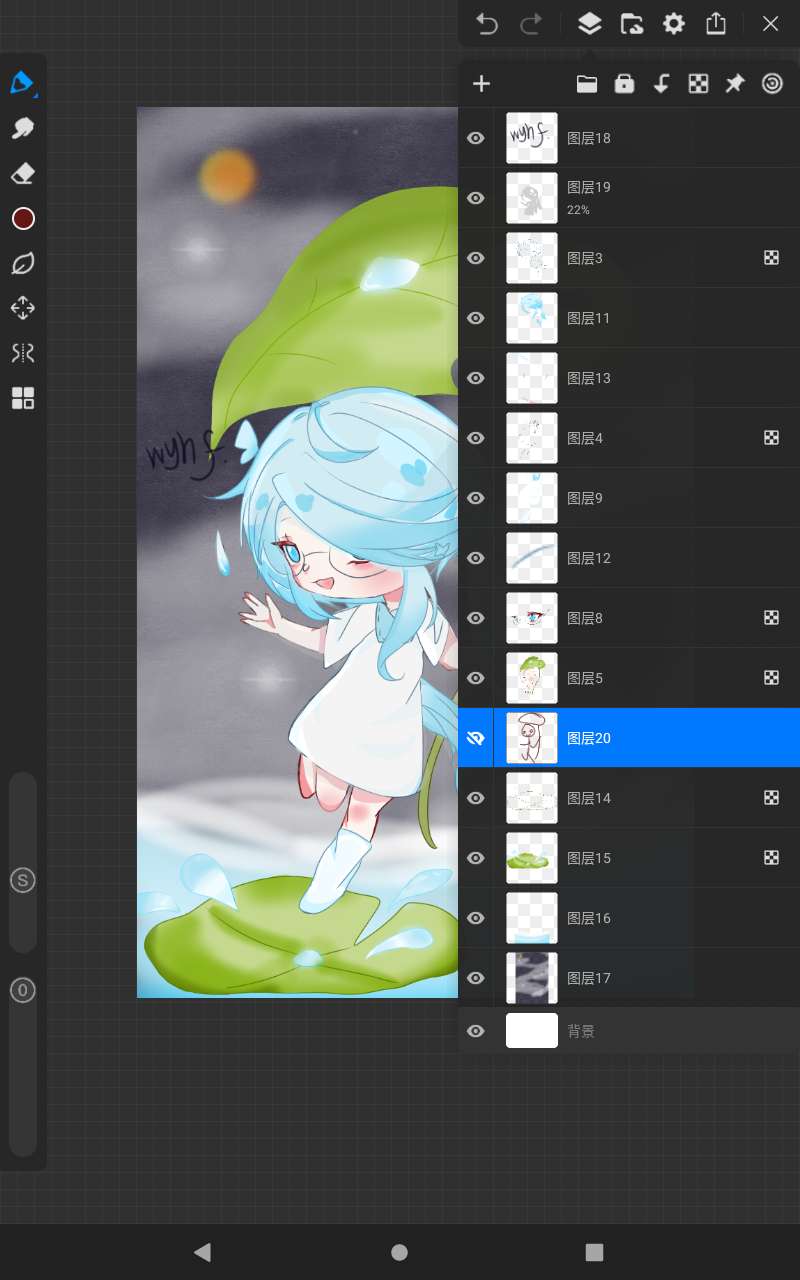Select the brush tool in left toolbar
This screenshot has height=1280, width=800.
coord(22,82)
